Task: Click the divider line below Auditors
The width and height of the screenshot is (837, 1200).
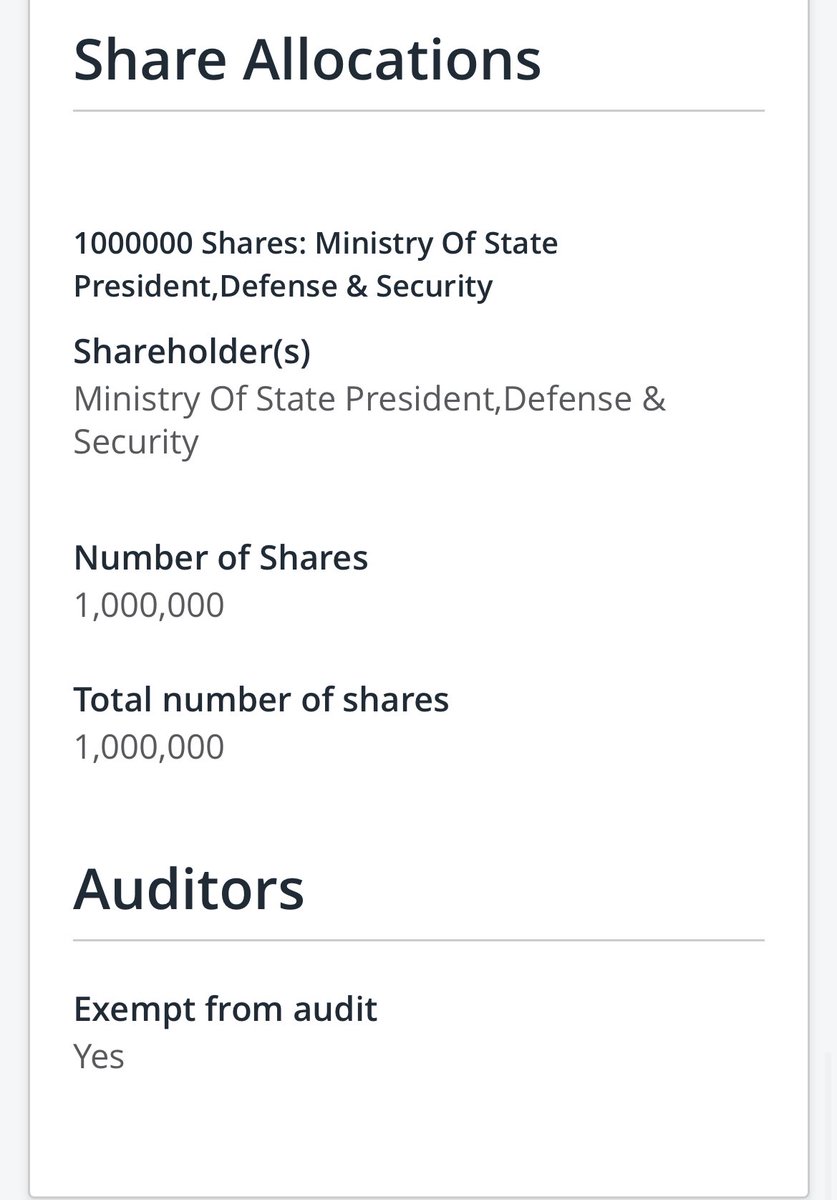Action: point(418,940)
